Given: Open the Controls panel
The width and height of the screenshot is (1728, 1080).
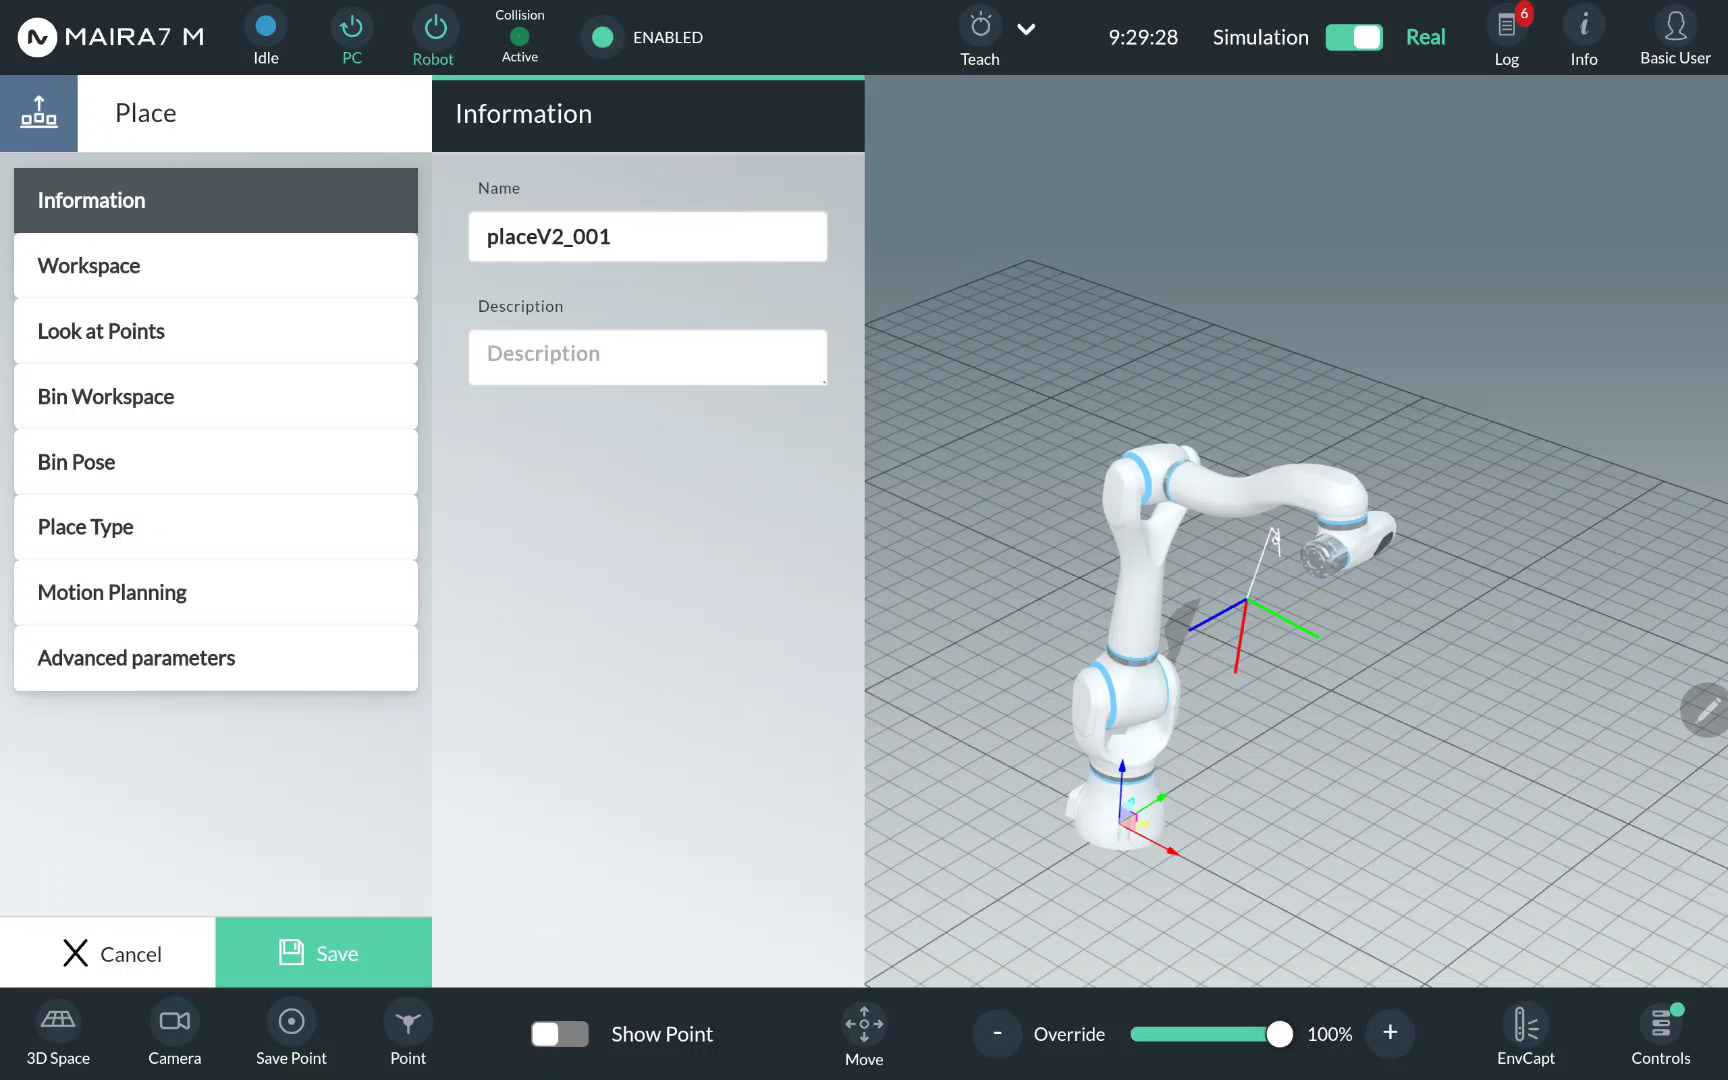Looking at the screenshot, I should click(x=1661, y=1034).
